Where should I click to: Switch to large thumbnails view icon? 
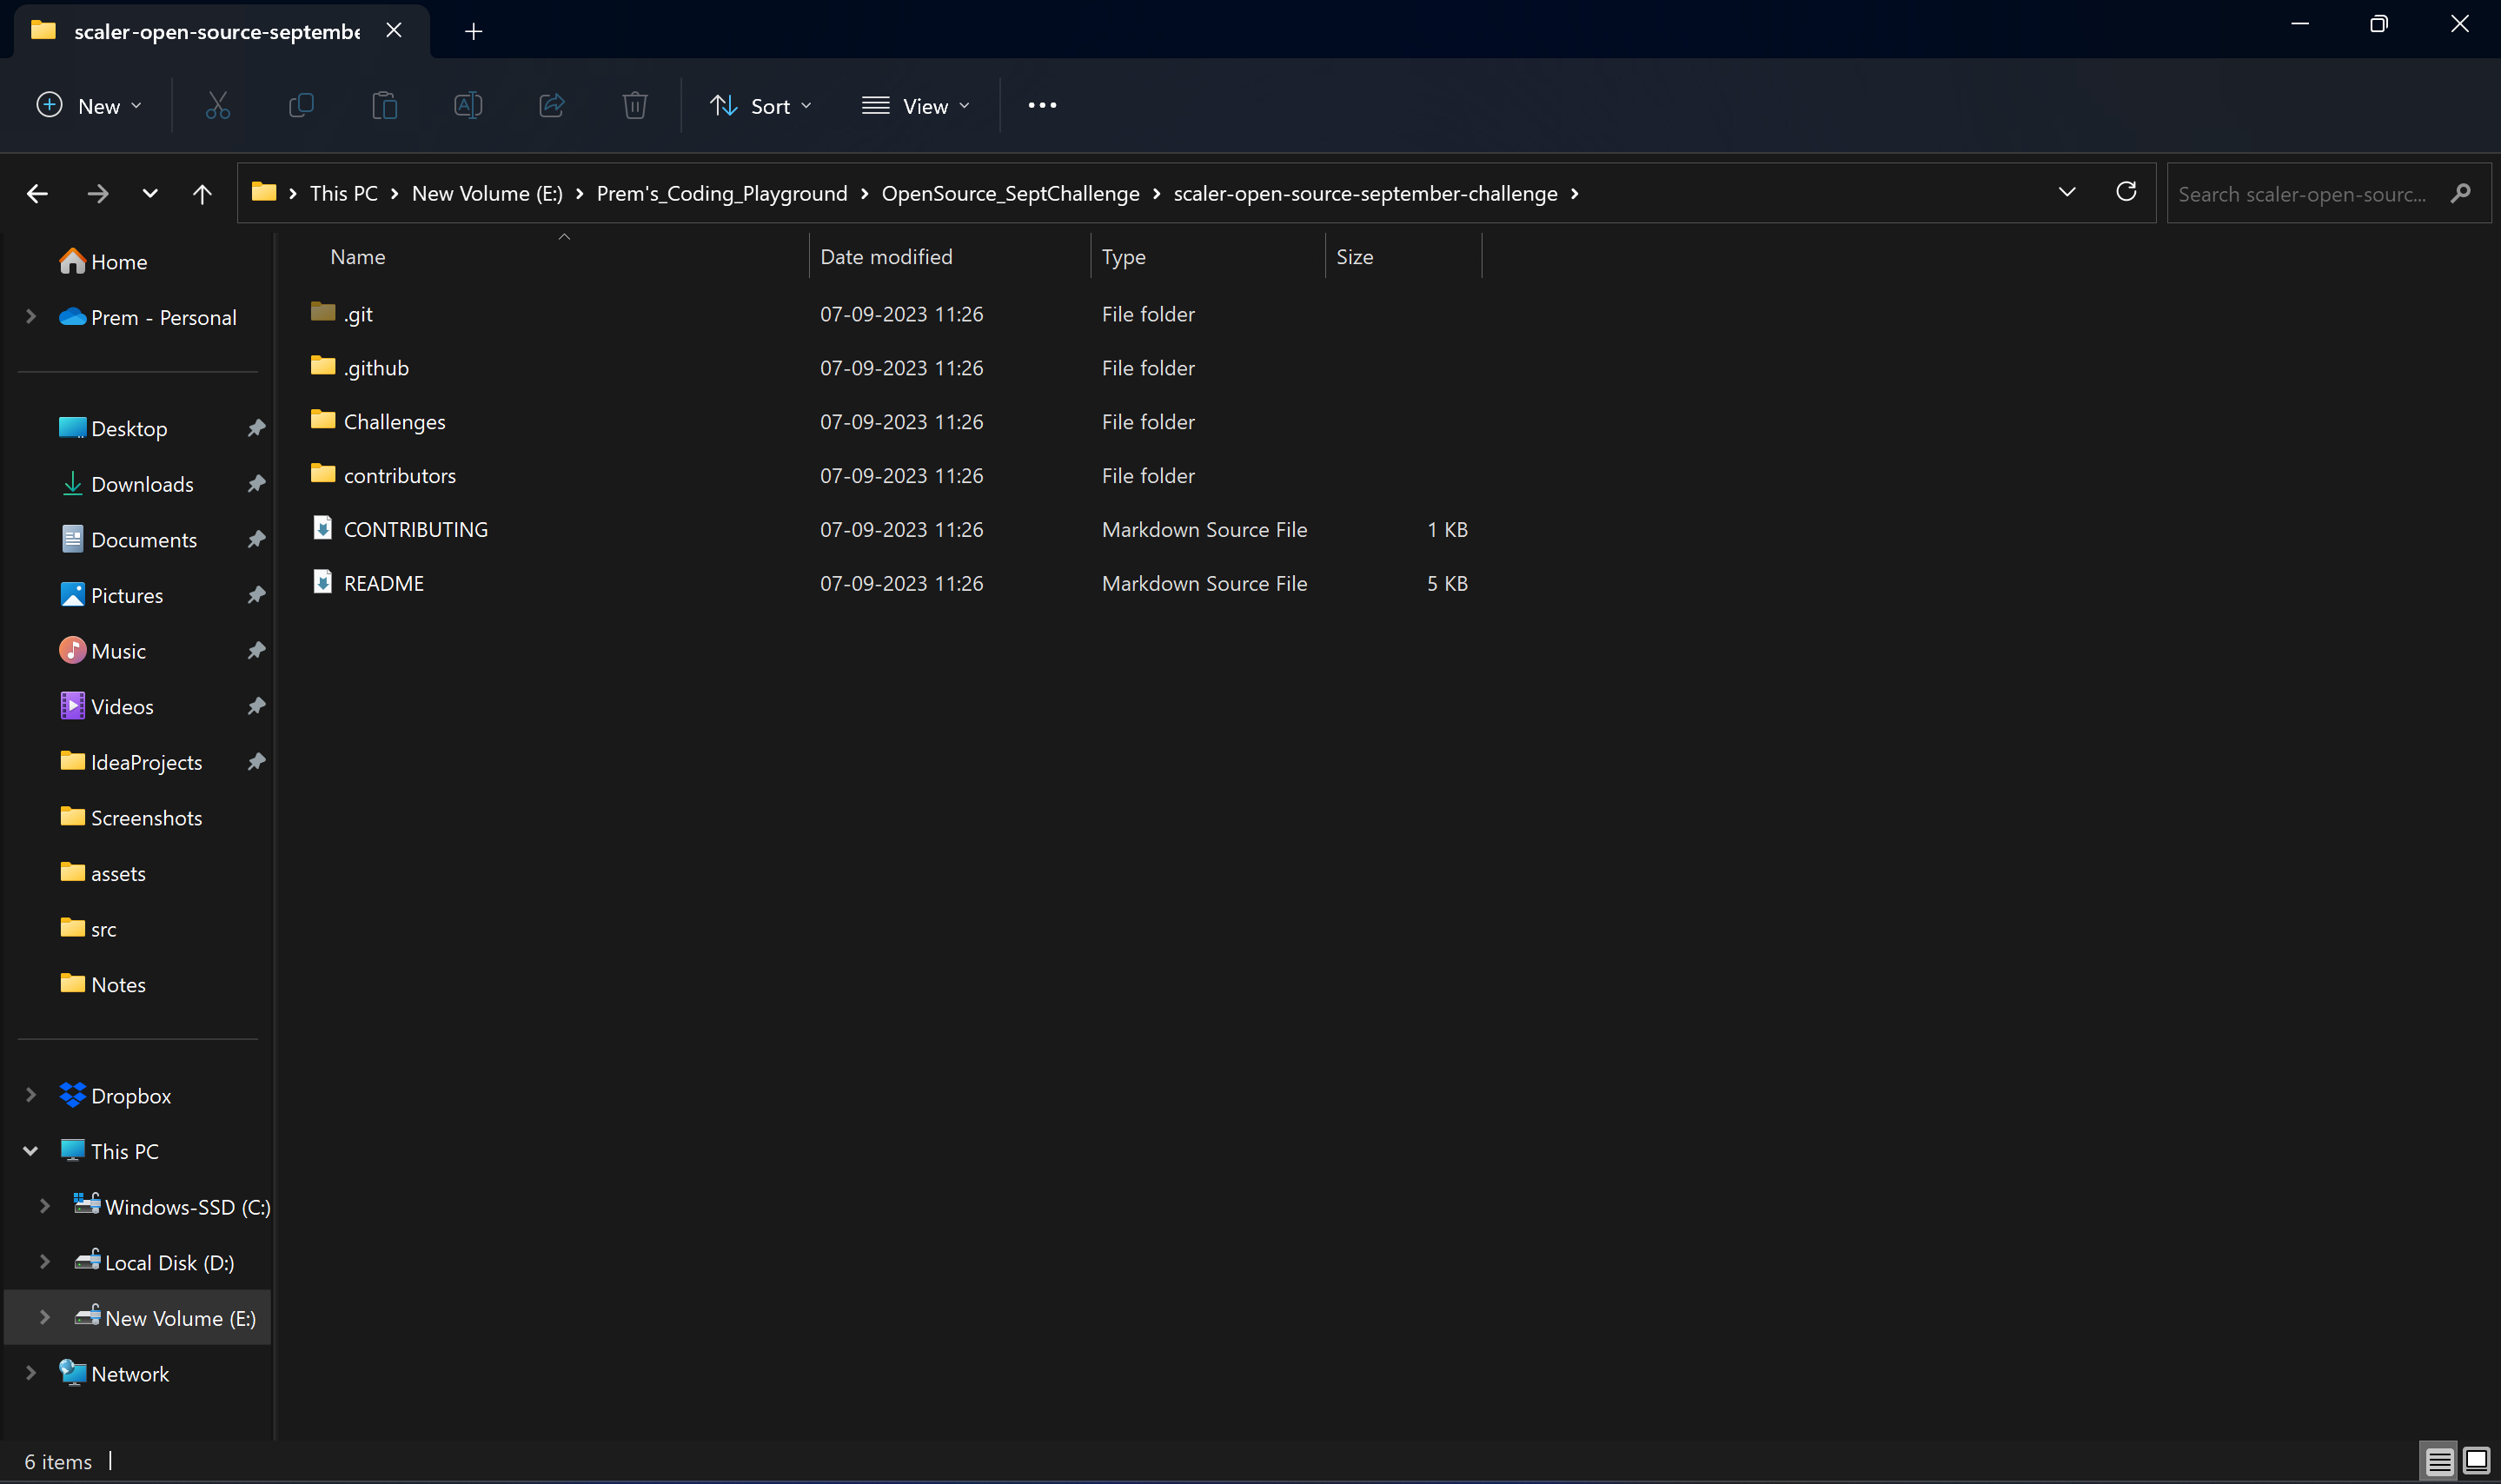(x=2476, y=1461)
